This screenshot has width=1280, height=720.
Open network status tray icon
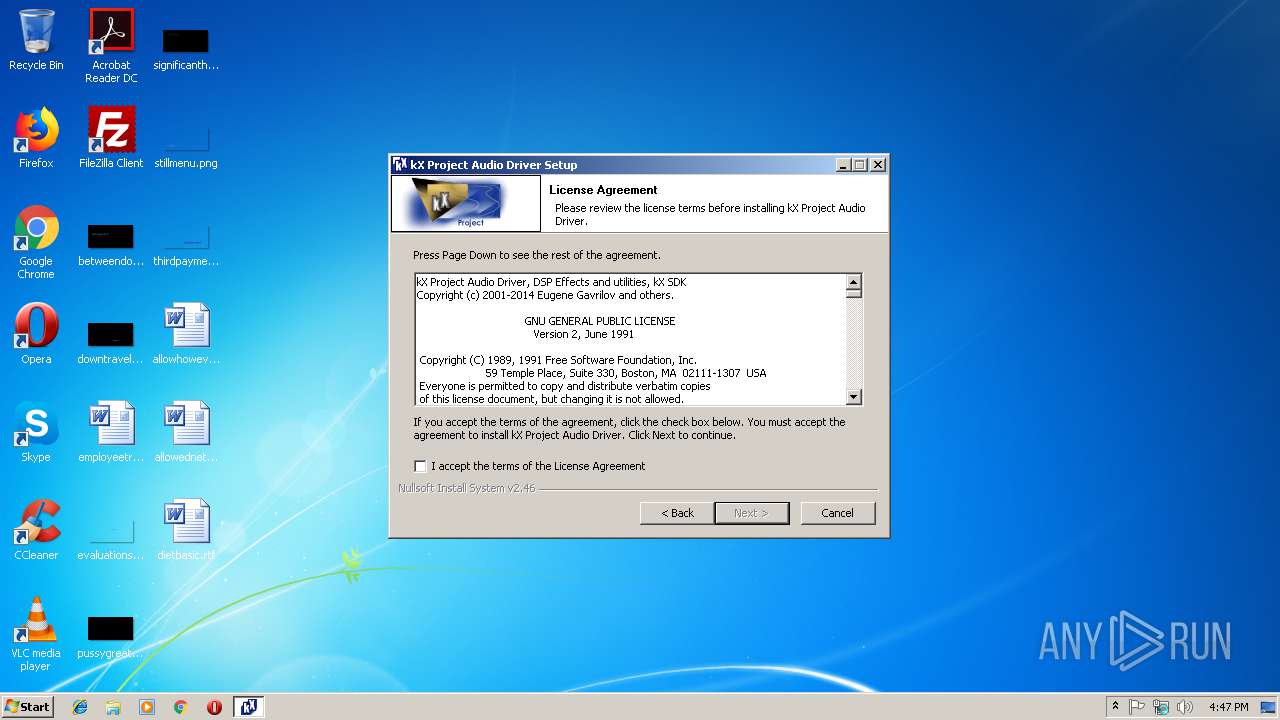coord(1161,707)
